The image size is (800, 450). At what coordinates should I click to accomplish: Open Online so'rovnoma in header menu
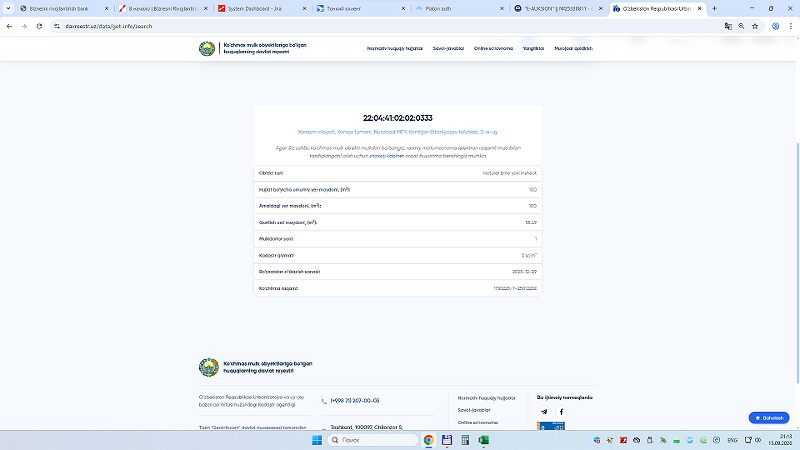click(493, 48)
